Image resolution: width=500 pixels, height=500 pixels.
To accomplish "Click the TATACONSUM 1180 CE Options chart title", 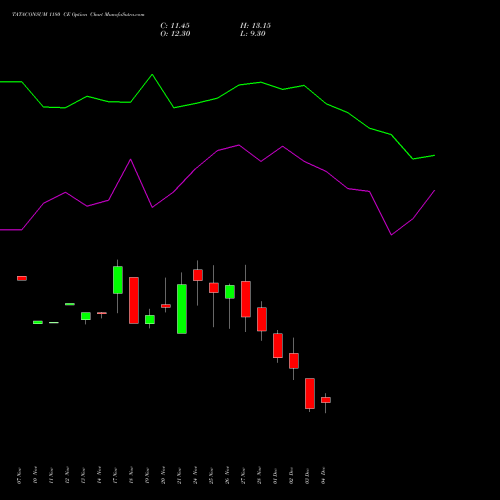I will (78, 15).
